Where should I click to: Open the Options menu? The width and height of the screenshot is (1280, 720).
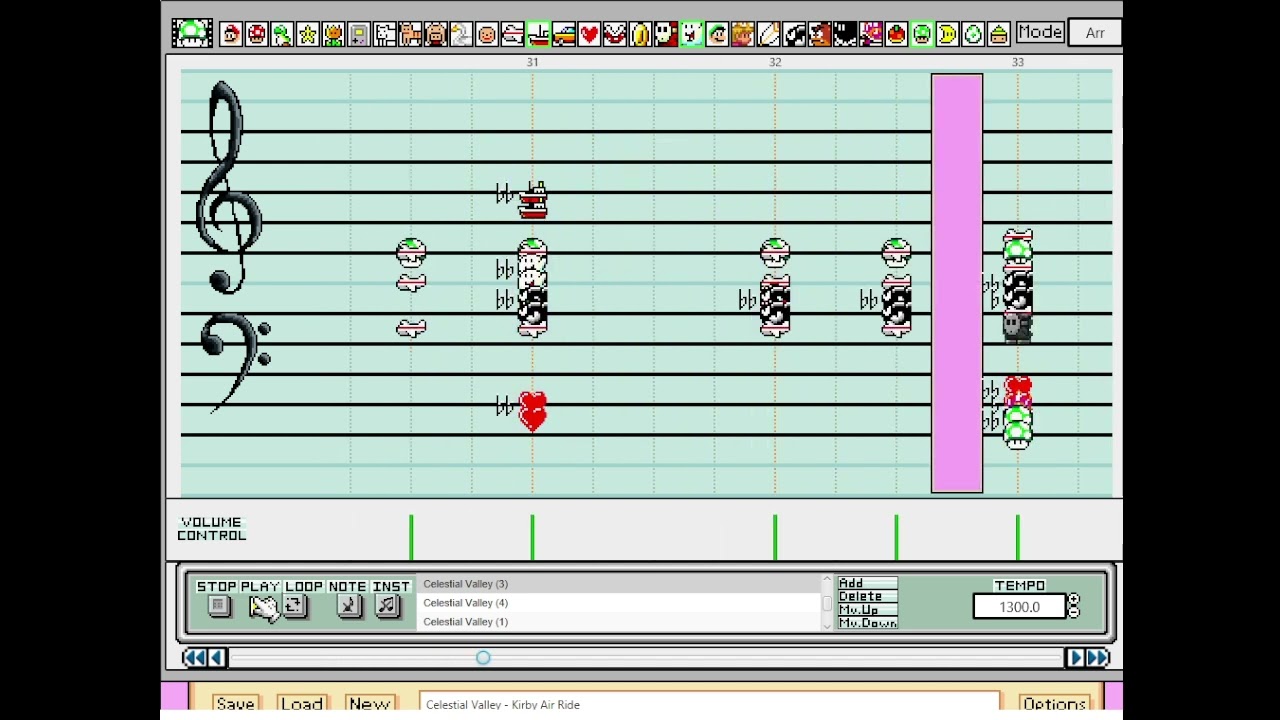1054,704
